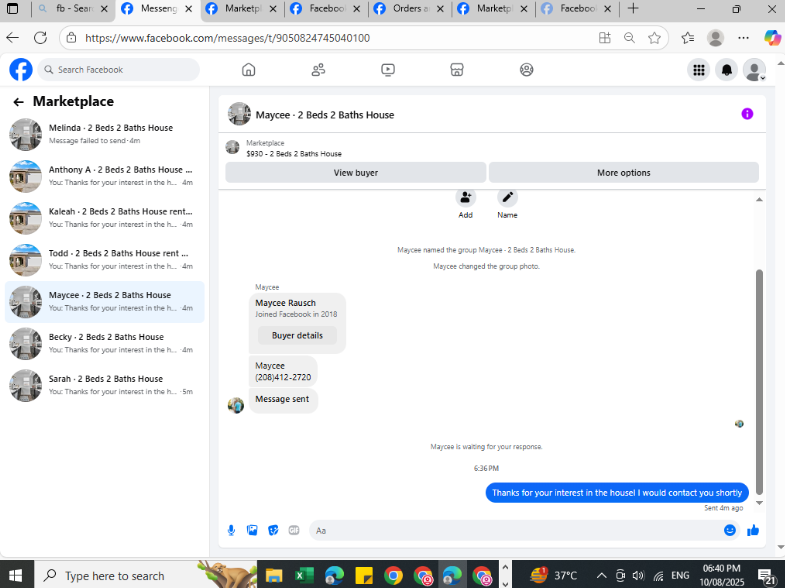Click the Name pencil edit icon
Image resolution: width=785 pixels, height=588 pixels.
tap(507, 197)
